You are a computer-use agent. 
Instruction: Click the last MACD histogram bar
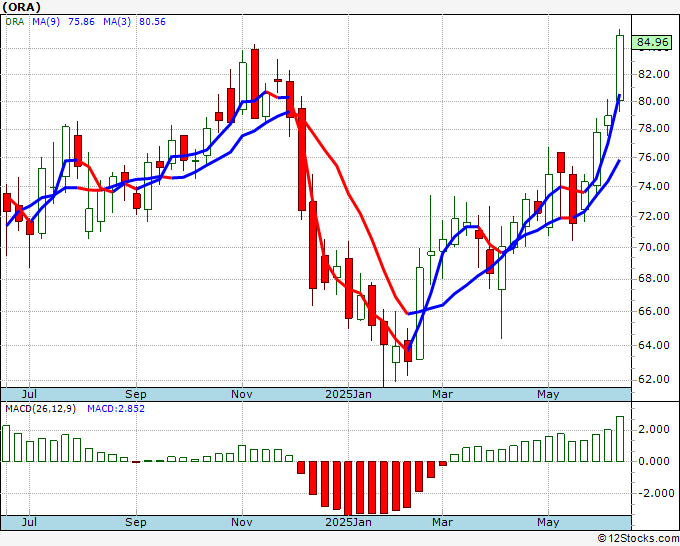pos(620,439)
